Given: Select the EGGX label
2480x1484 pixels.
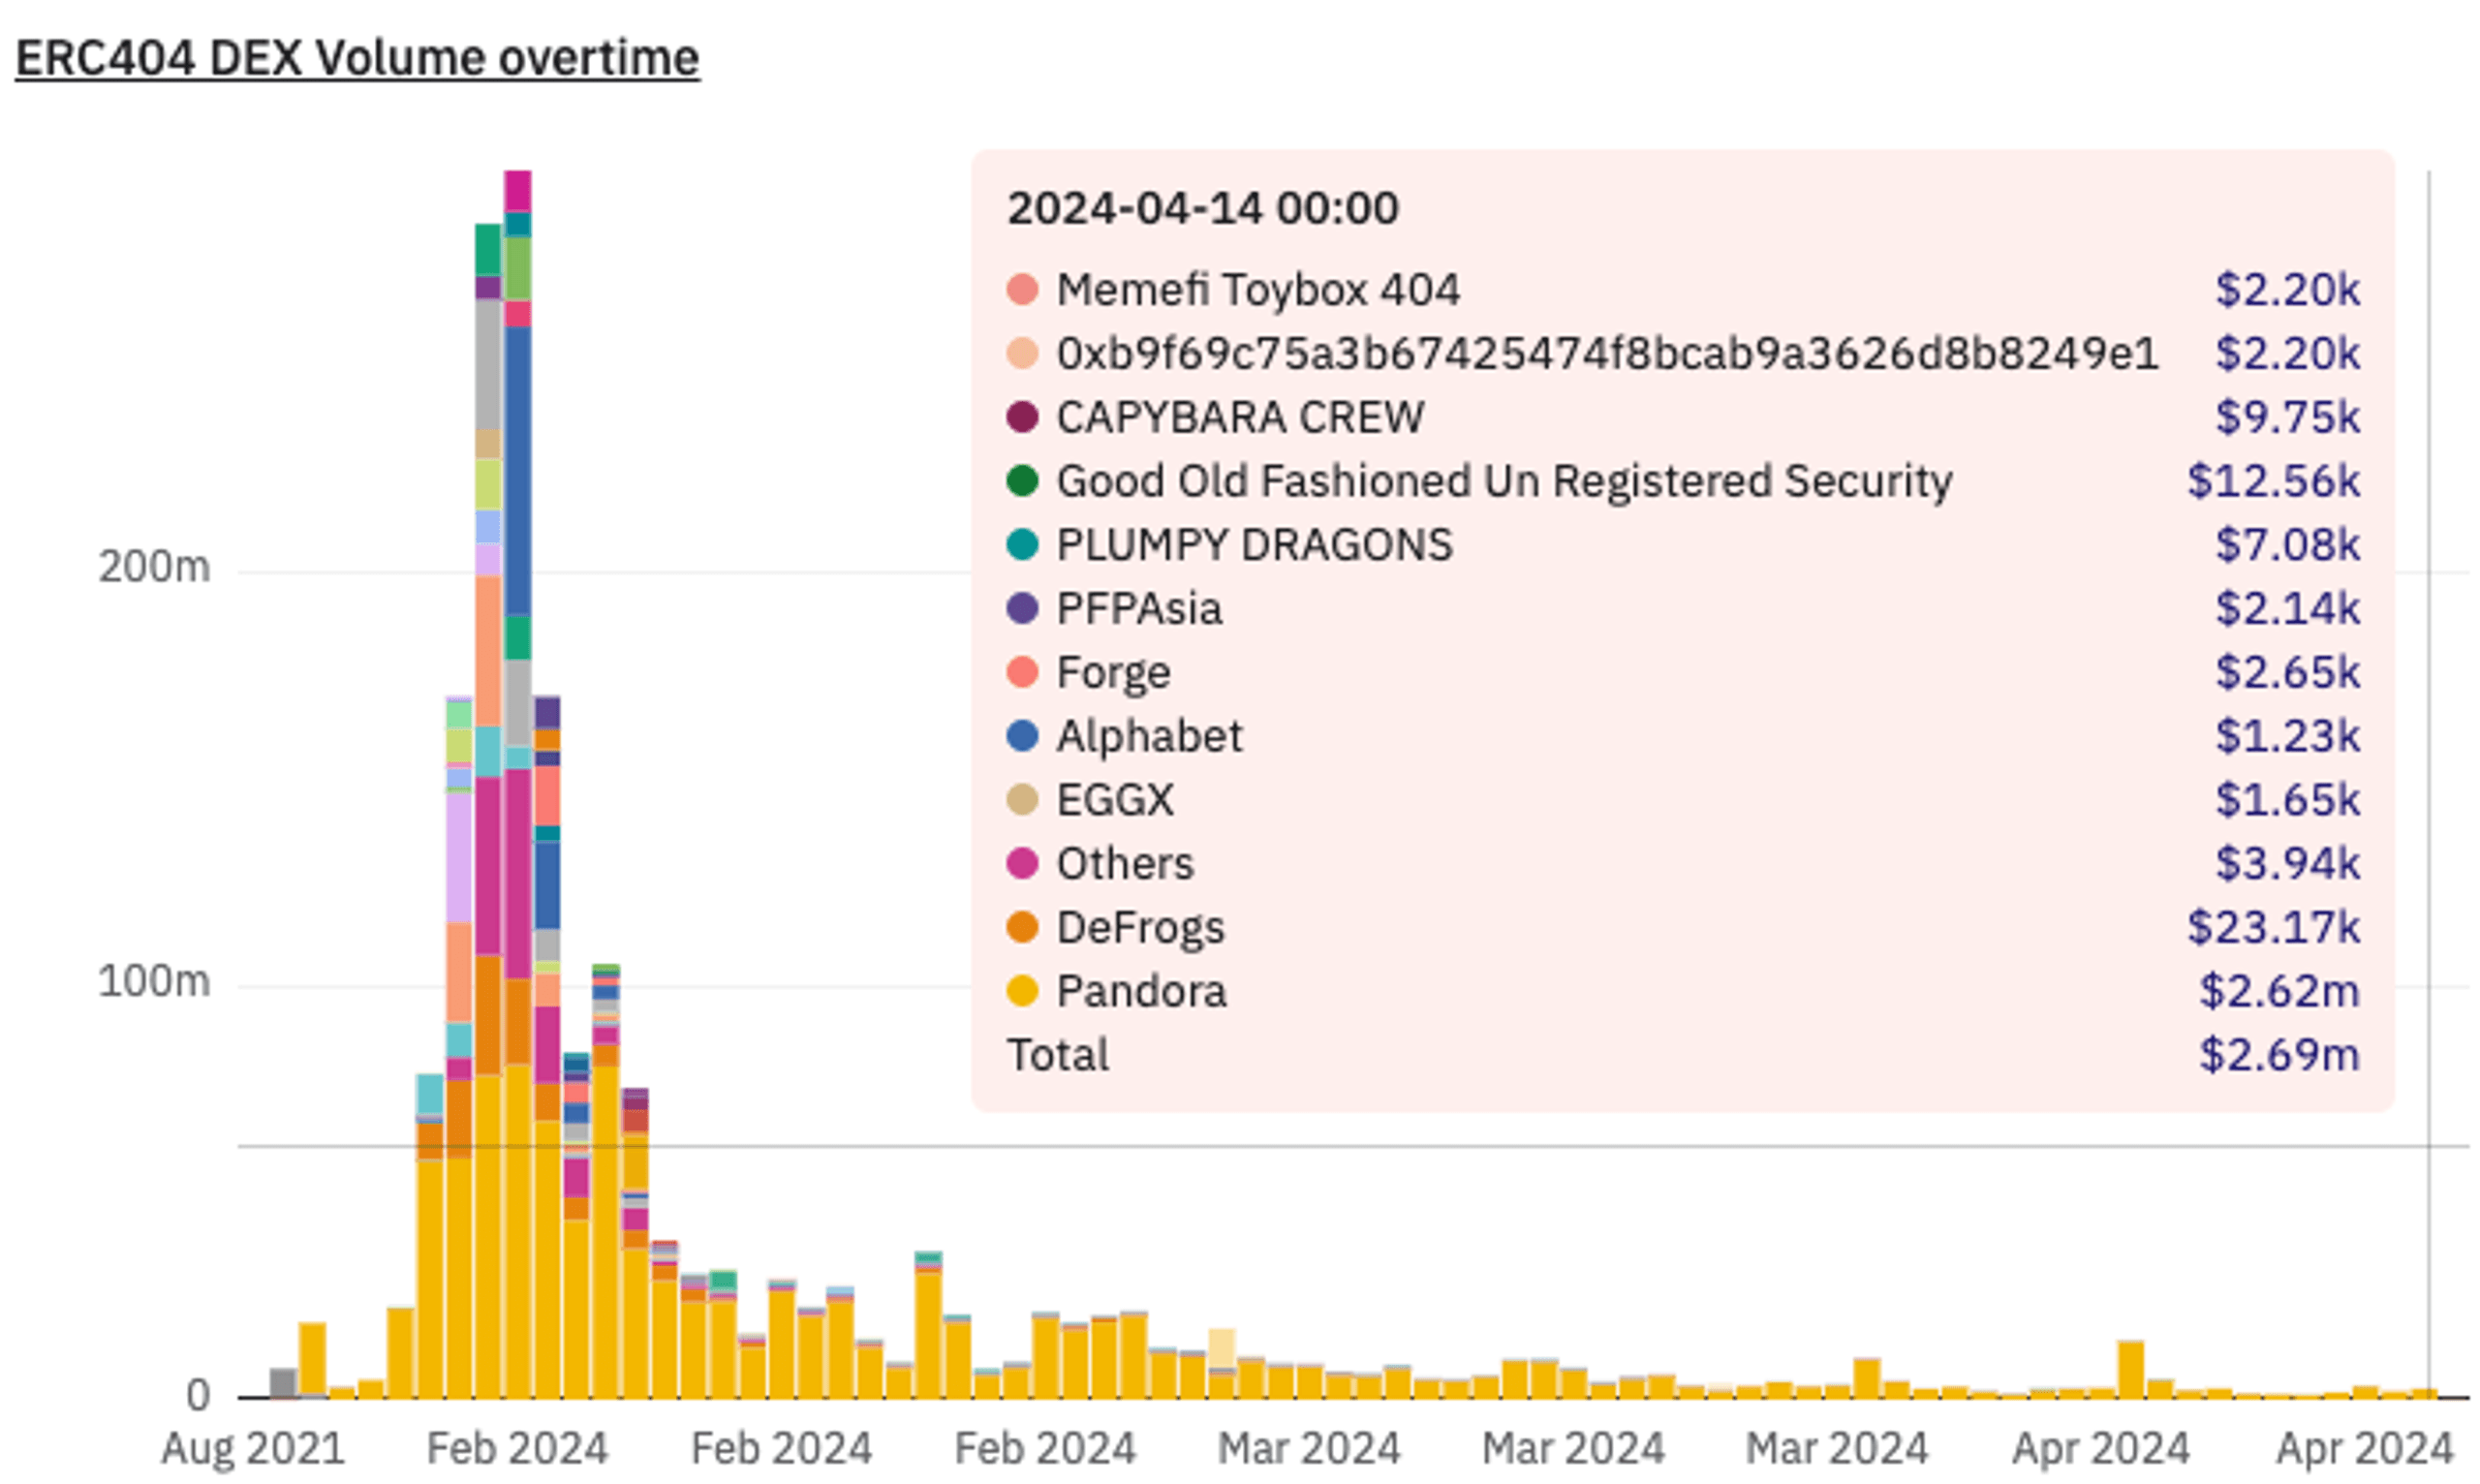Looking at the screenshot, I should click(1115, 800).
